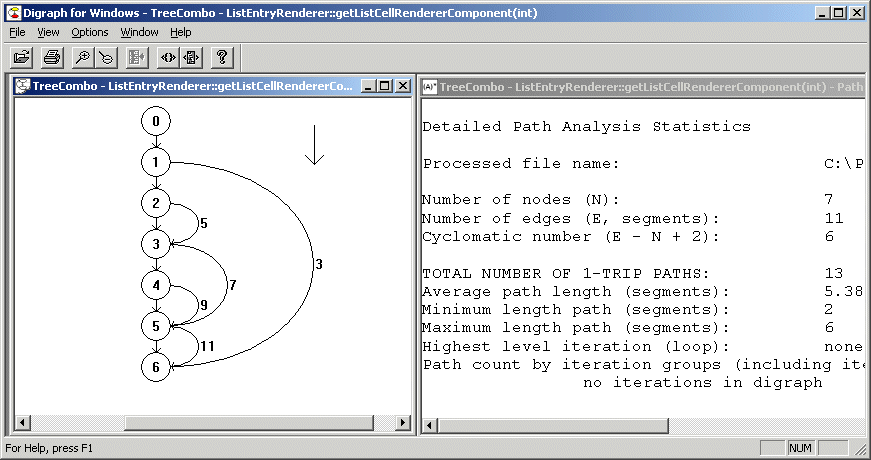This screenshot has width=871, height=460.
Task: Open the Options menu
Action: pos(90,32)
